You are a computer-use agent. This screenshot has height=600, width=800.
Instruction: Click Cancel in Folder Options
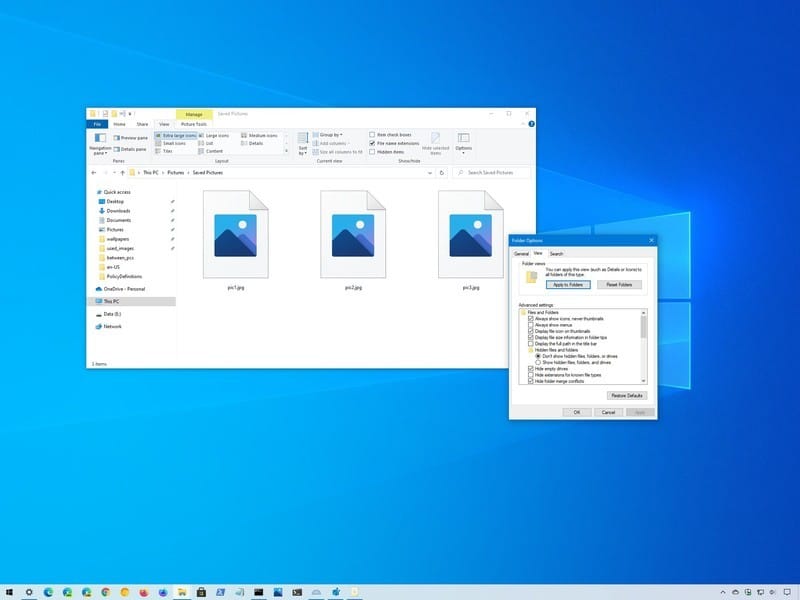point(608,412)
